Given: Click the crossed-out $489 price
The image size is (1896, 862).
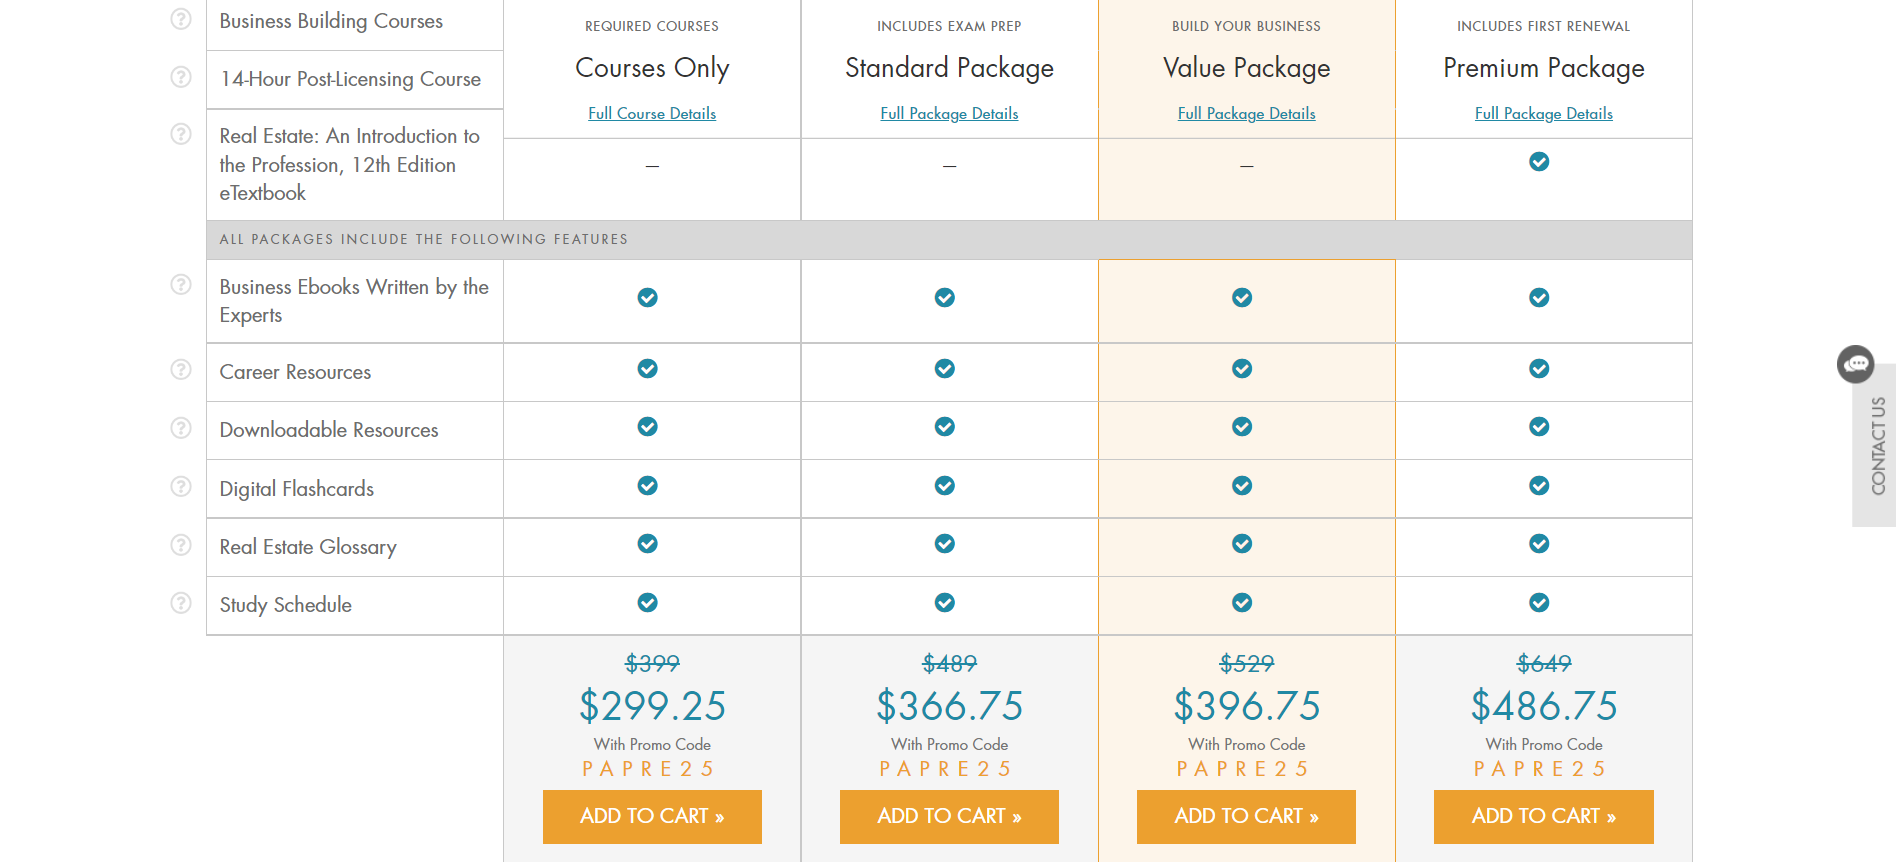Looking at the screenshot, I should (949, 664).
